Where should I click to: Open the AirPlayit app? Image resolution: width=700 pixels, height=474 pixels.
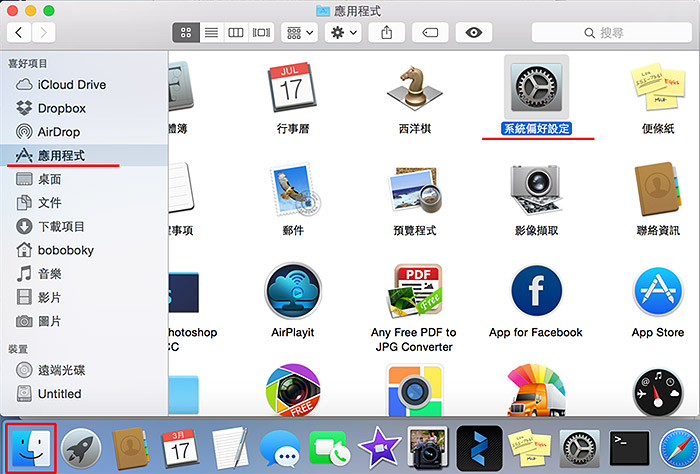tap(293, 291)
